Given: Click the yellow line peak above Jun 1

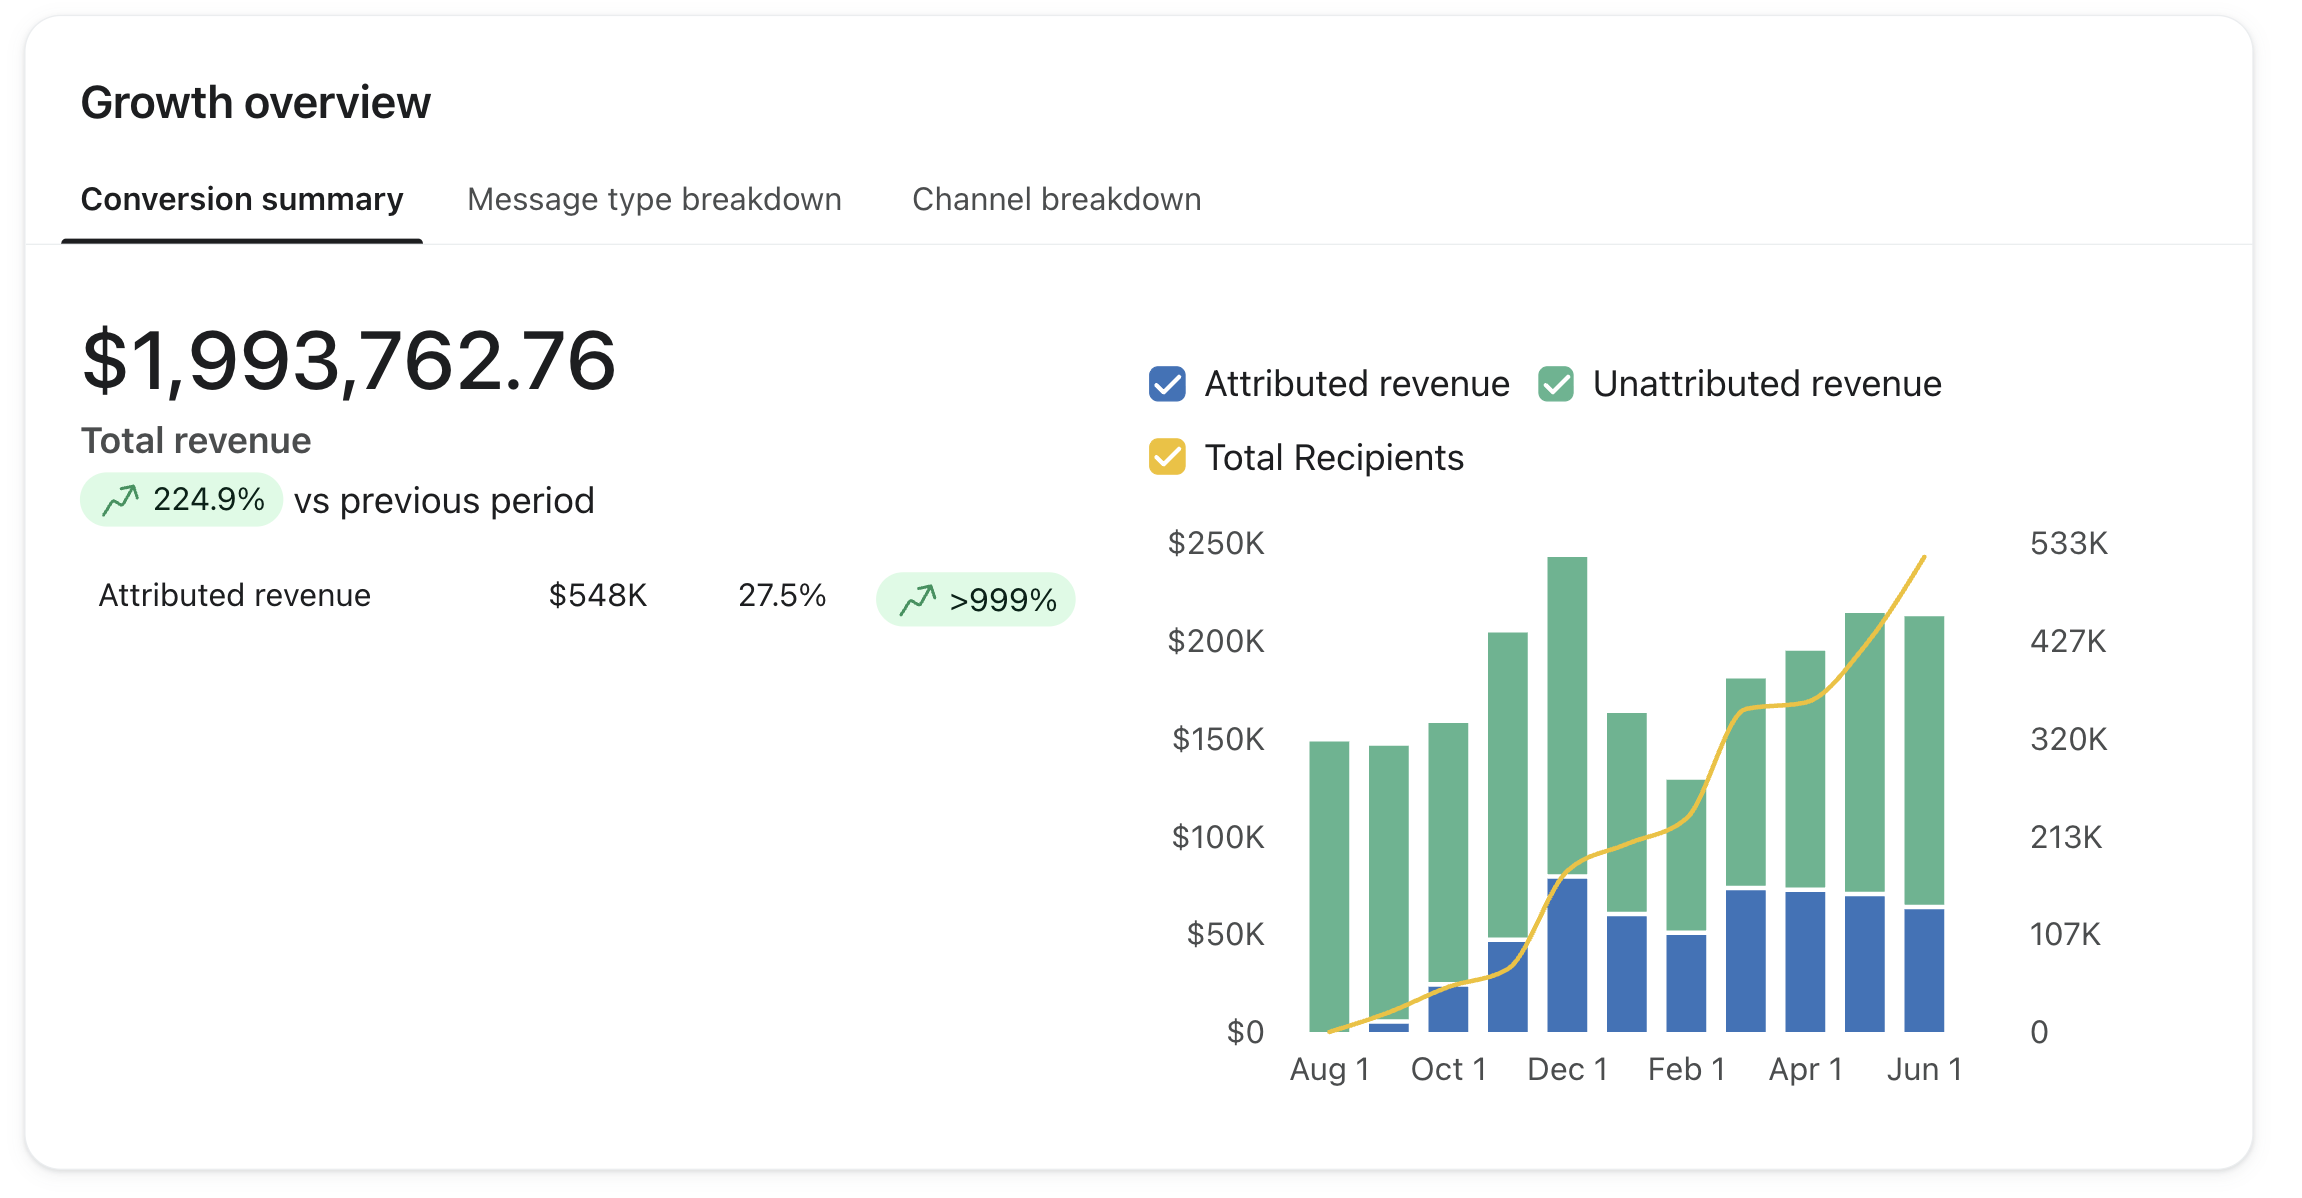Looking at the screenshot, I should click(x=1923, y=559).
